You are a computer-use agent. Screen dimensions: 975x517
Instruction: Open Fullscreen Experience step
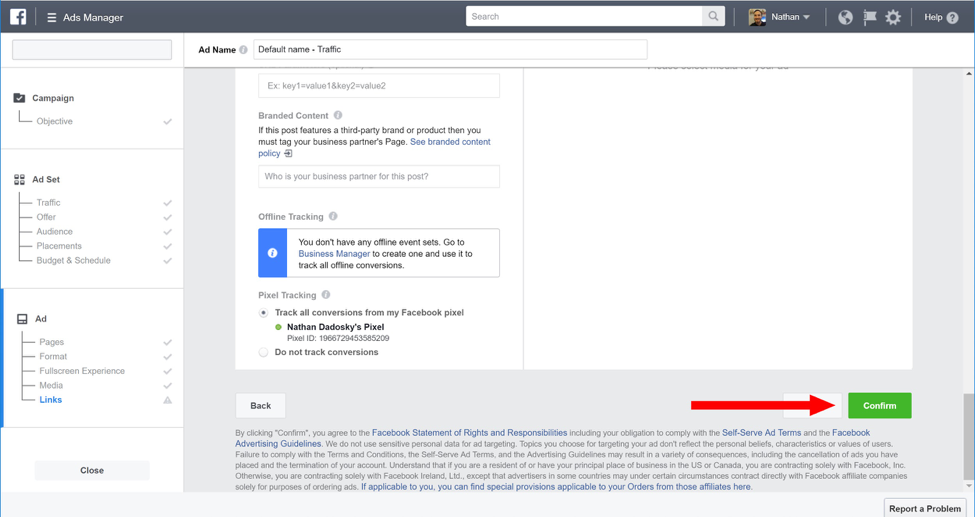click(82, 371)
